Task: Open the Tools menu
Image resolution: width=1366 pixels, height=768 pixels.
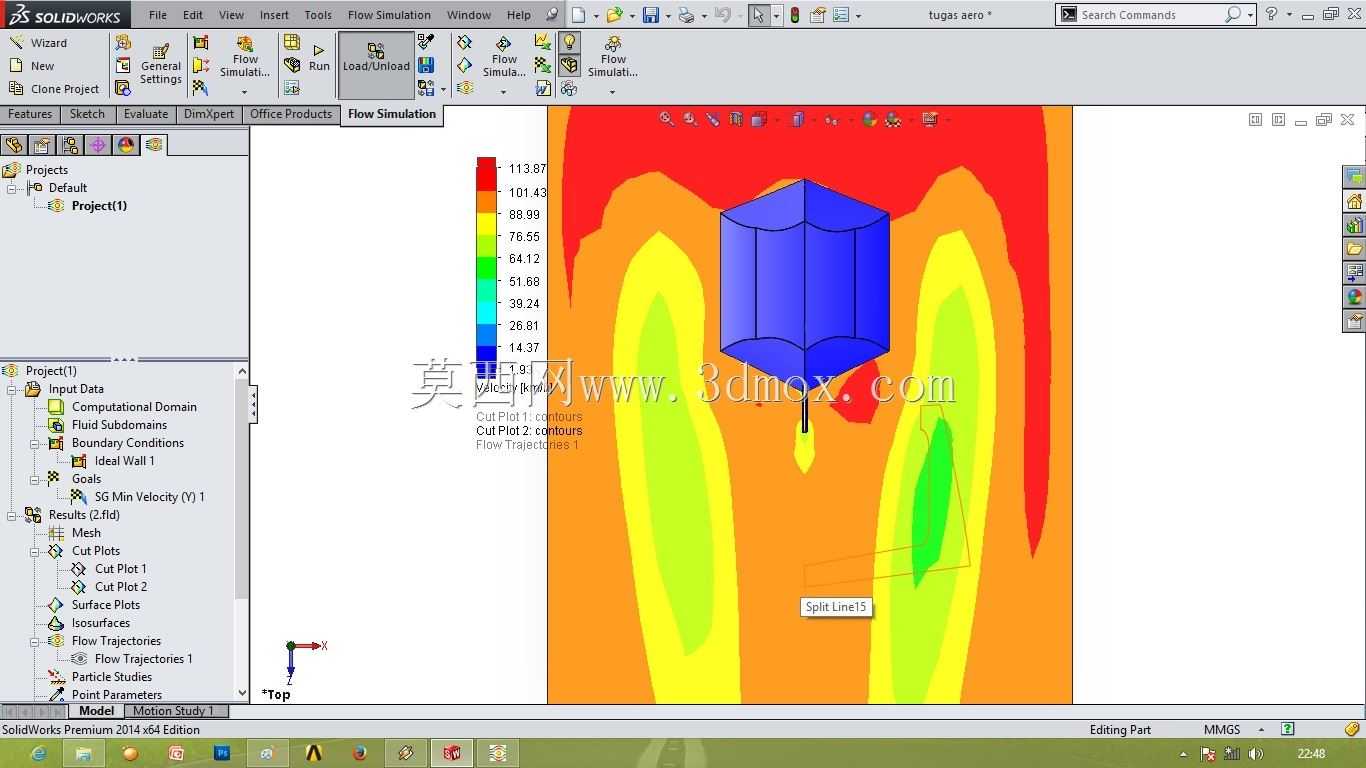Action: 318,15
